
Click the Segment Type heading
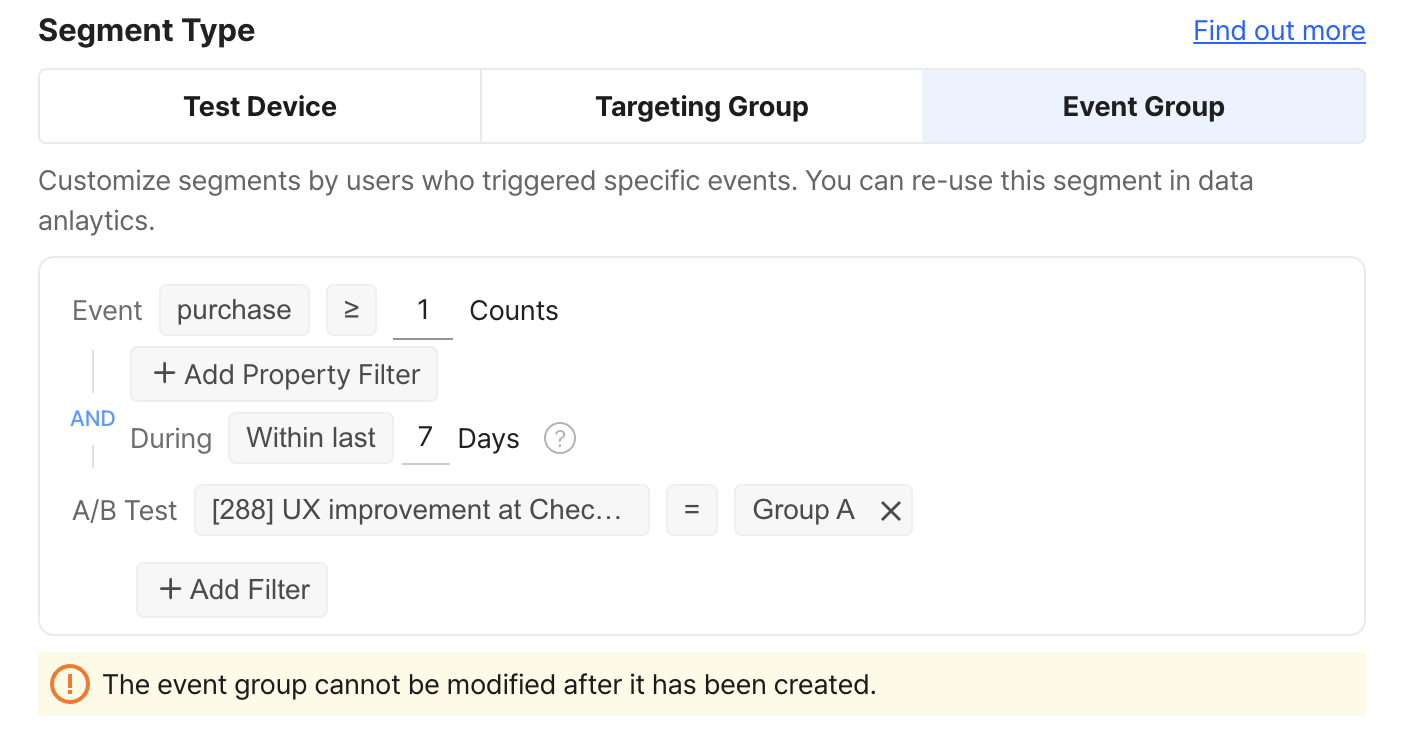click(x=147, y=30)
